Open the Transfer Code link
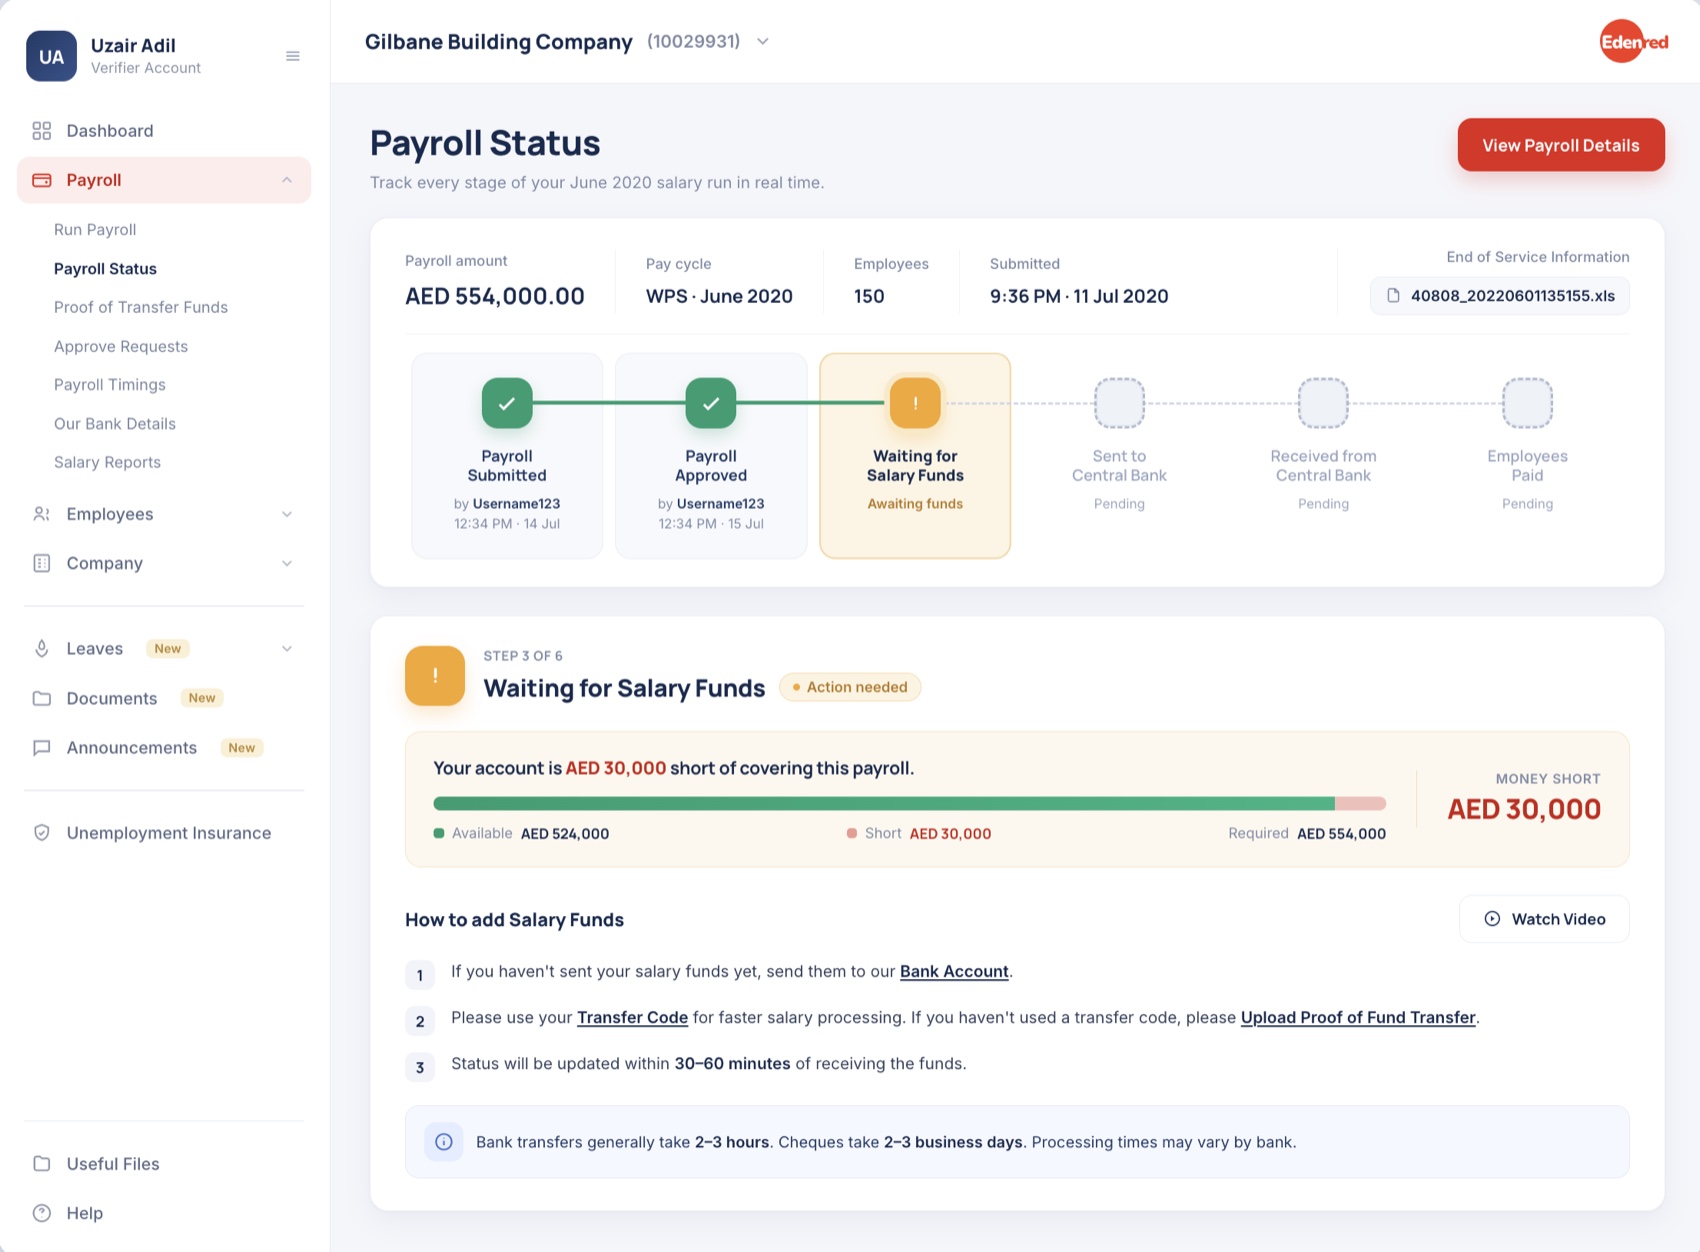1700x1252 pixels. tap(632, 1017)
